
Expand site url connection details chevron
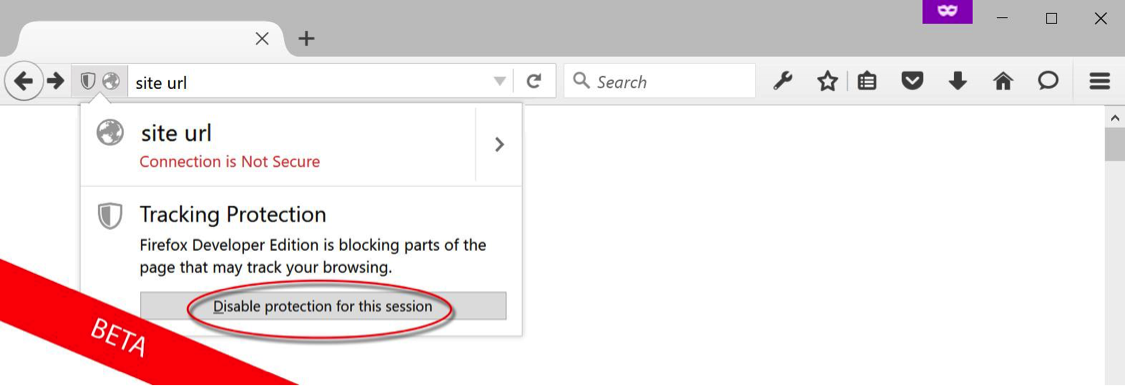pyautogui.click(x=499, y=144)
